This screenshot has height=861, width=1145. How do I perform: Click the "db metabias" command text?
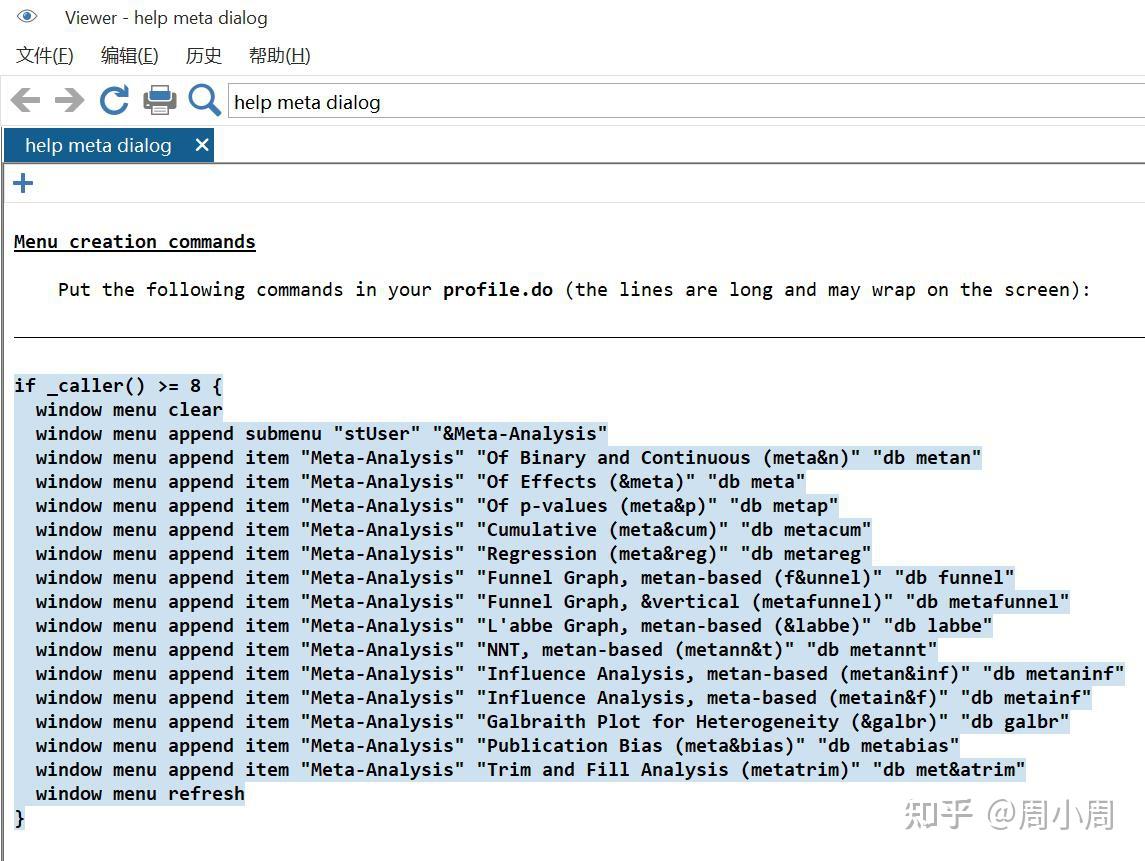[x=888, y=746]
